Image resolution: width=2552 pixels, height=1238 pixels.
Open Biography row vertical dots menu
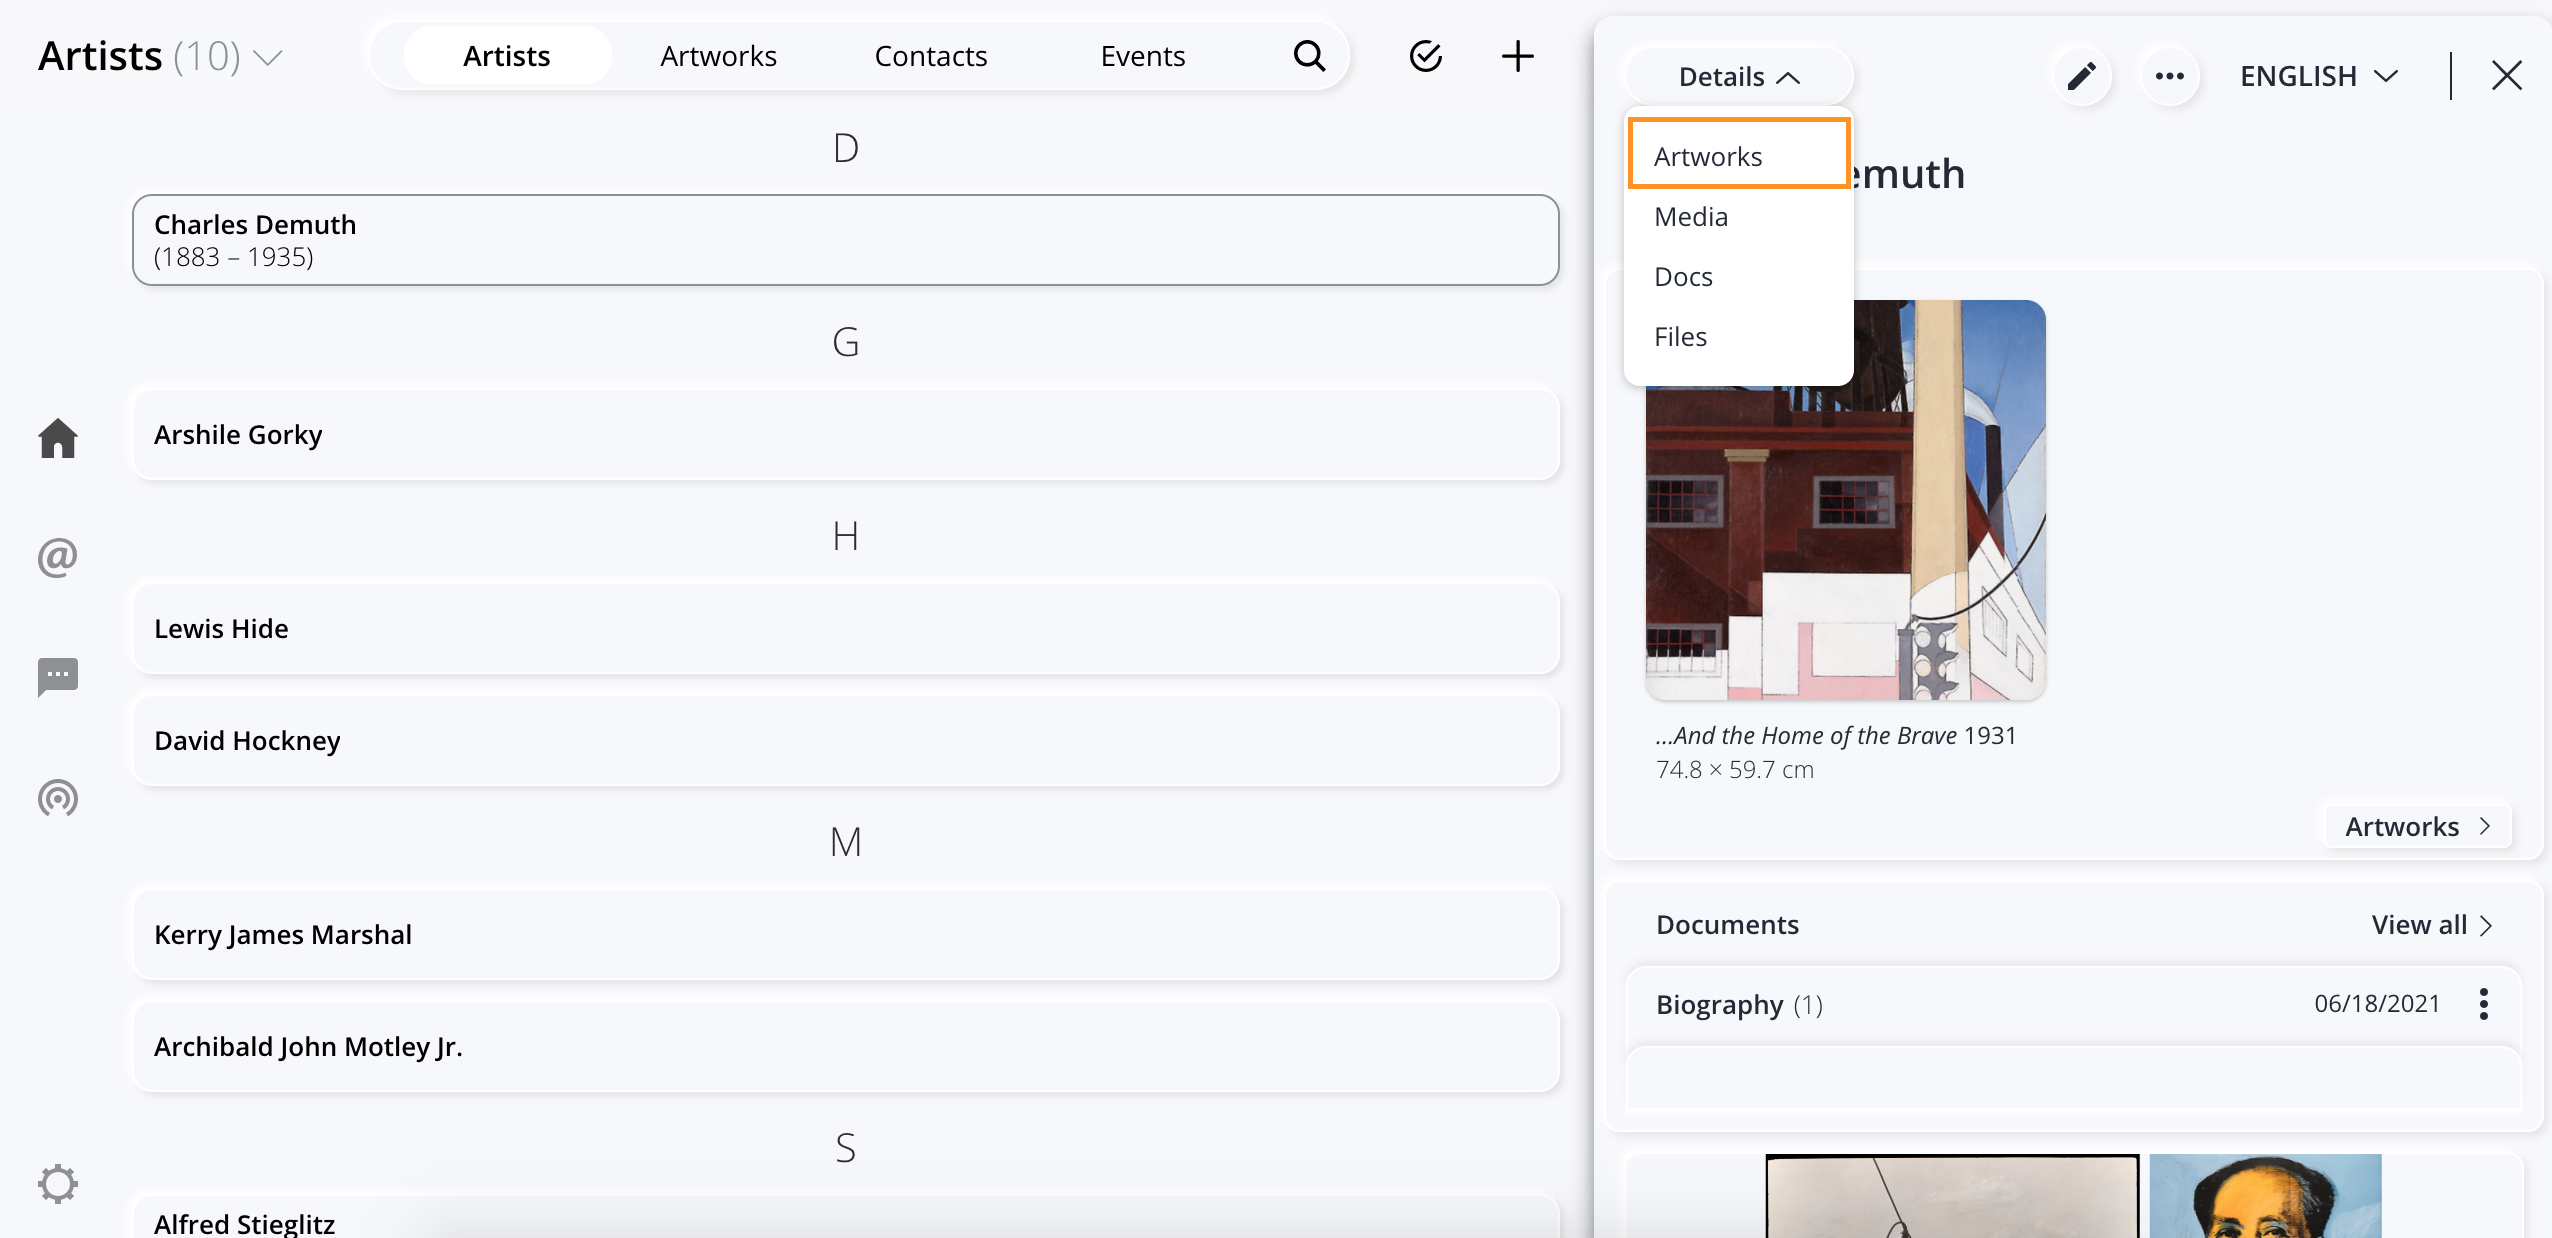(x=2484, y=1004)
